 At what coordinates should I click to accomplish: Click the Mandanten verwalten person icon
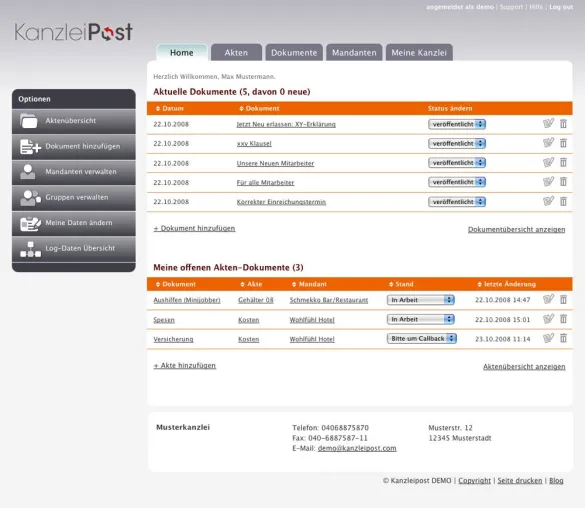28,172
